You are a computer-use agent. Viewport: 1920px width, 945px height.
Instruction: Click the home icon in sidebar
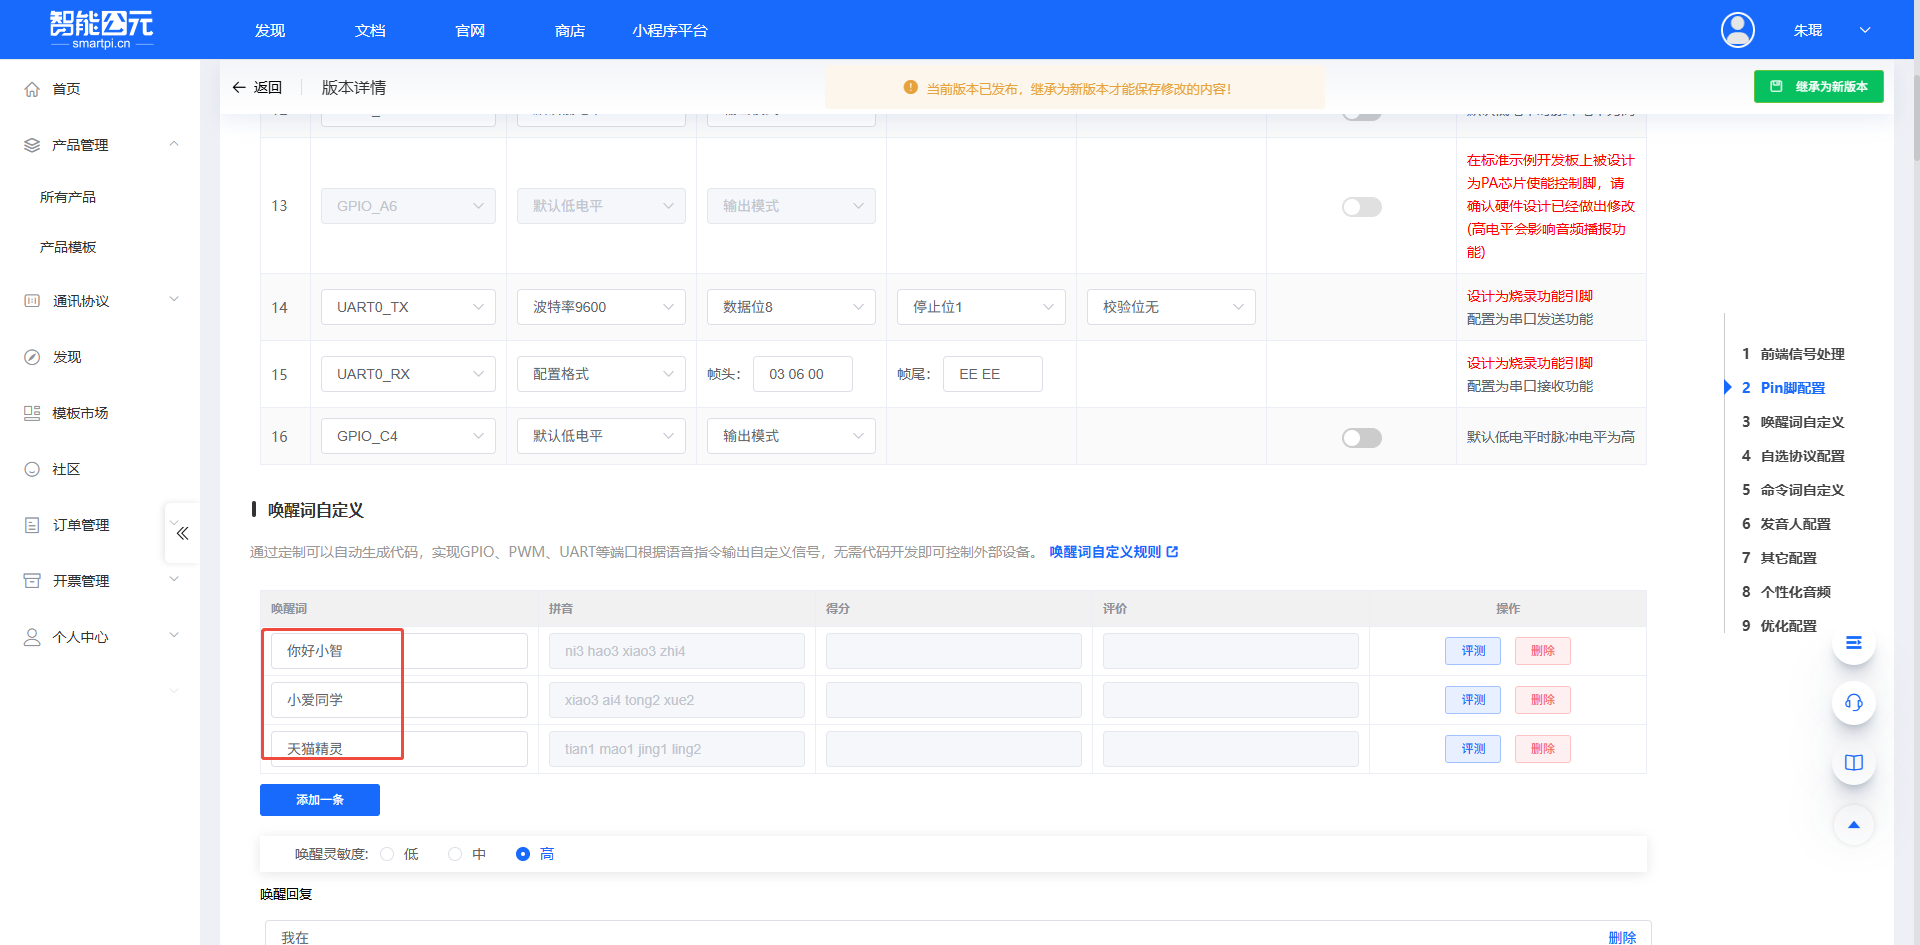tap(32, 89)
